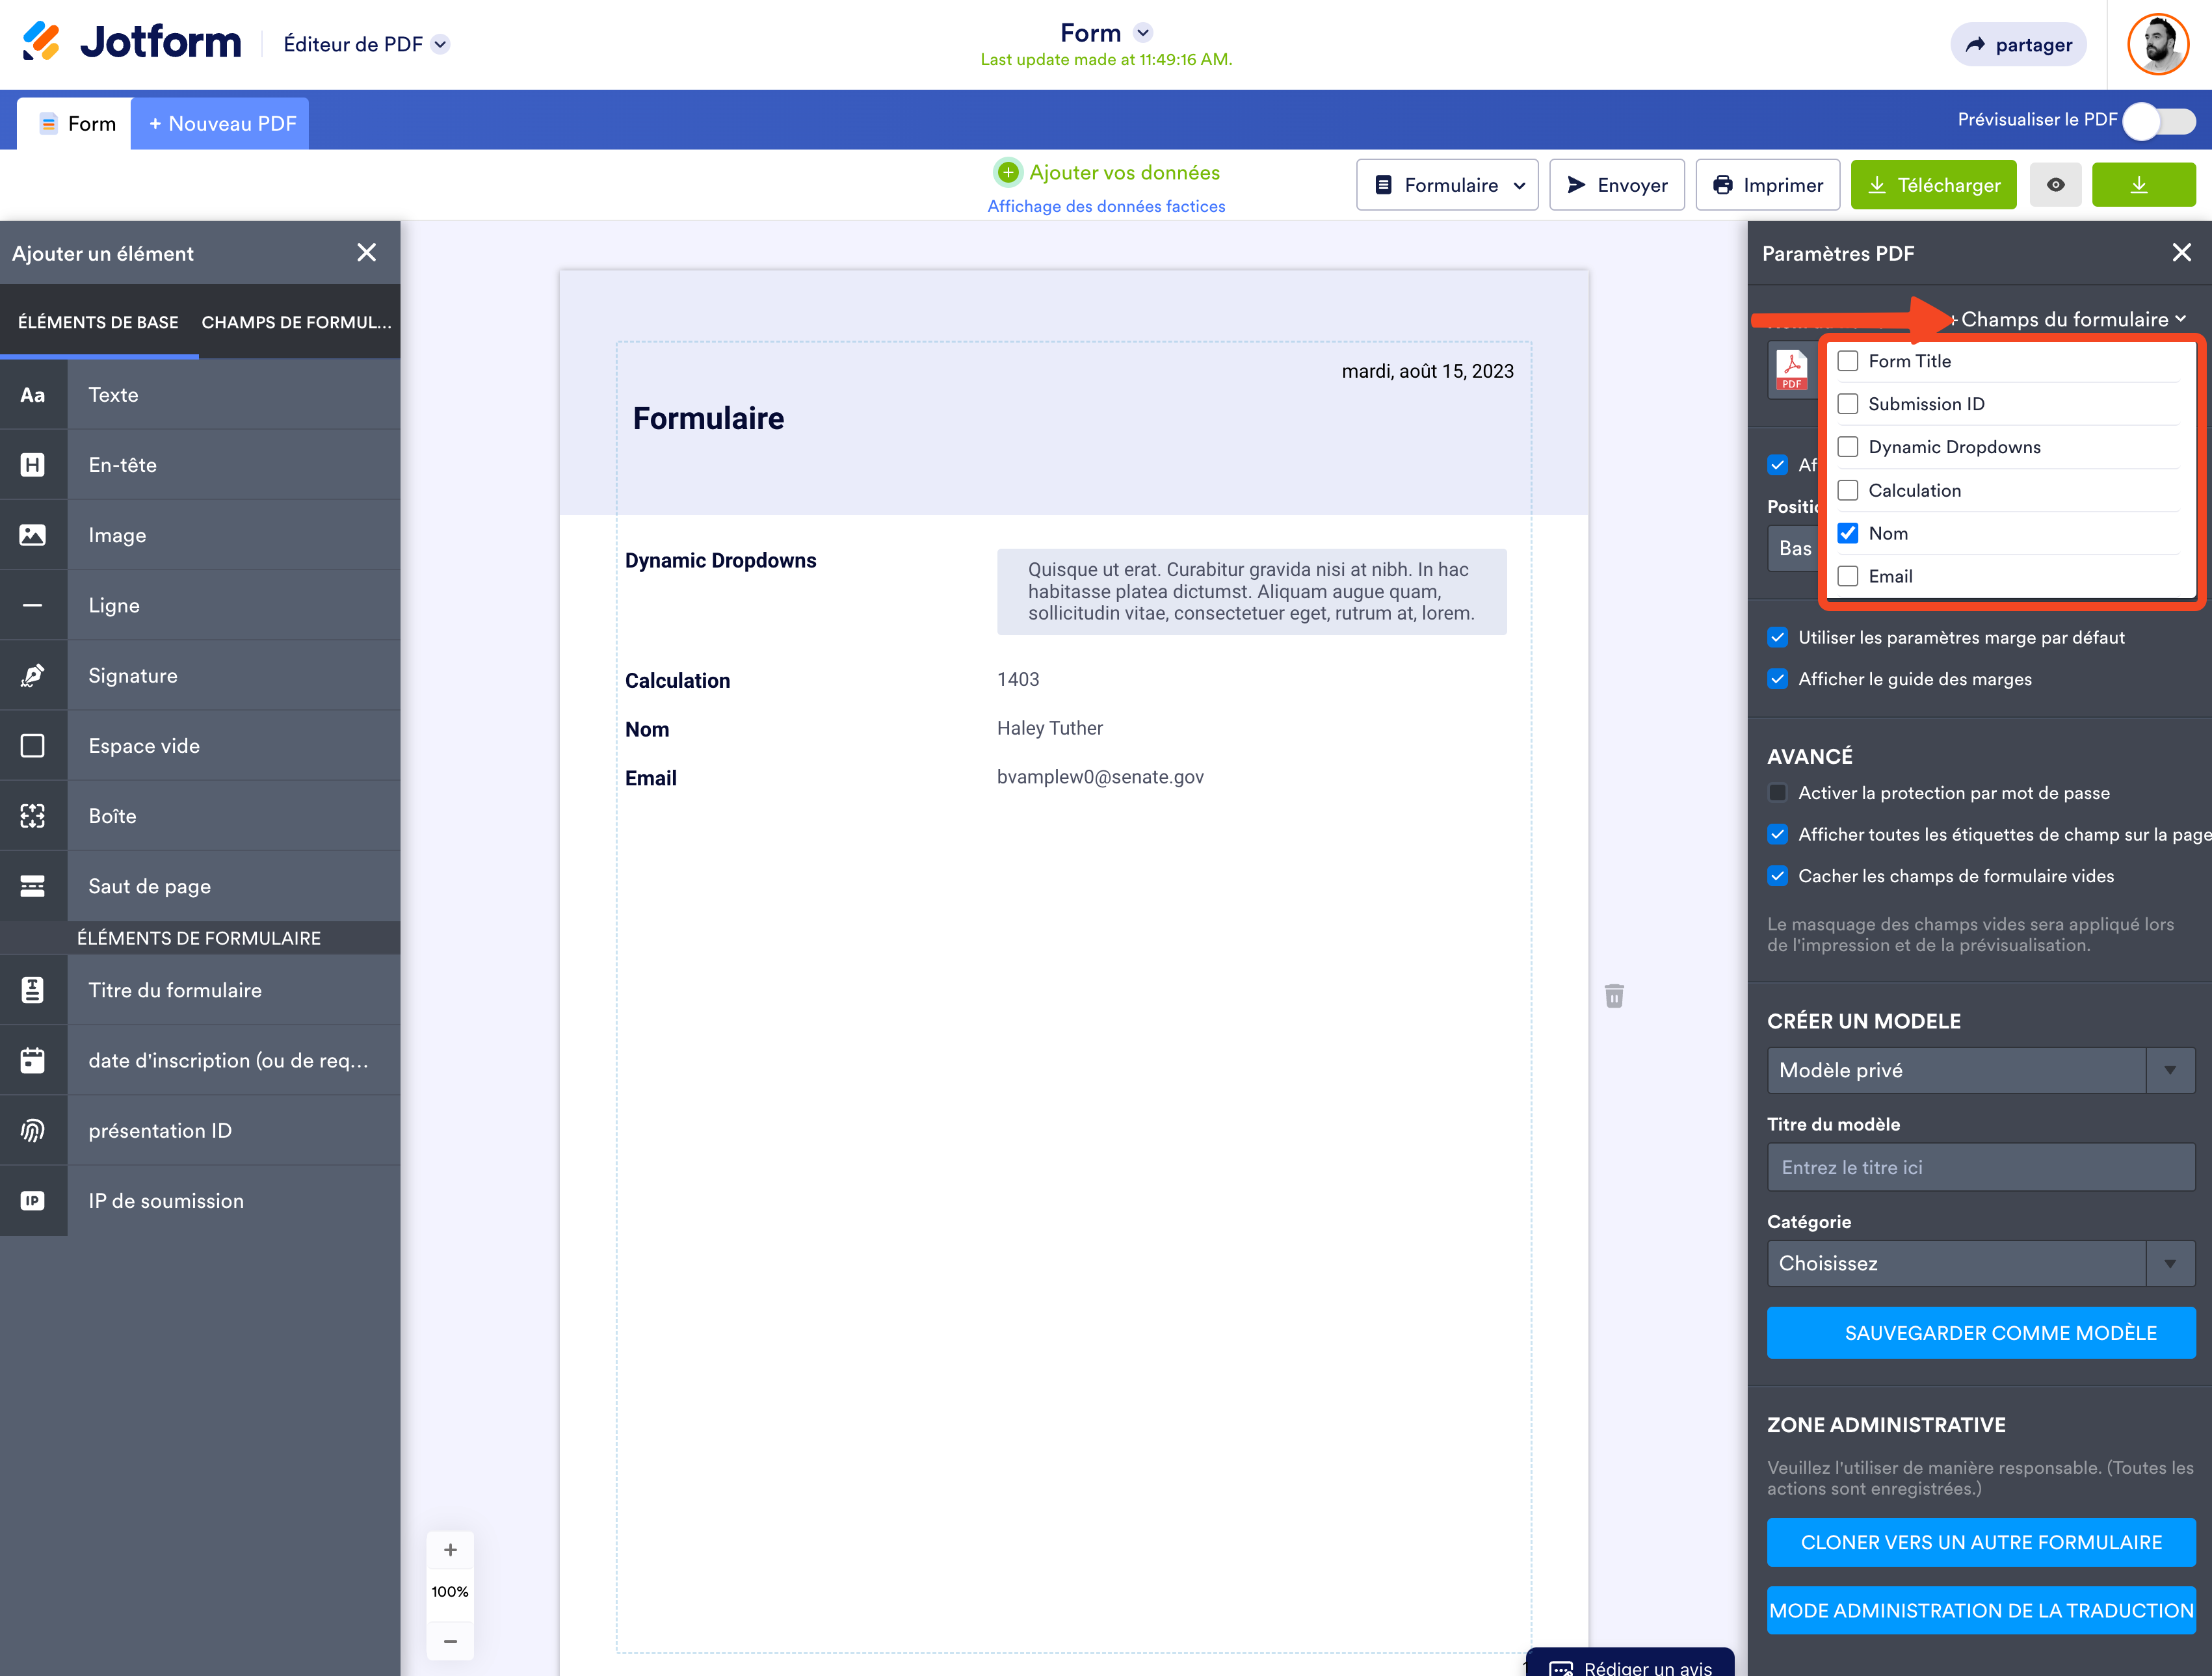Viewport: 2212px width, 1676px height.
Task: Click the Saut de page icon
Action: click(33, 886)
